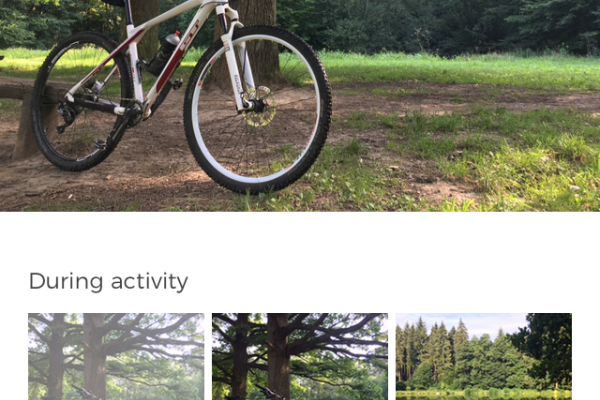600x400 pixels.
Task: Click the yellow front disc brake rotor
Action: click(x=259, y=106)
